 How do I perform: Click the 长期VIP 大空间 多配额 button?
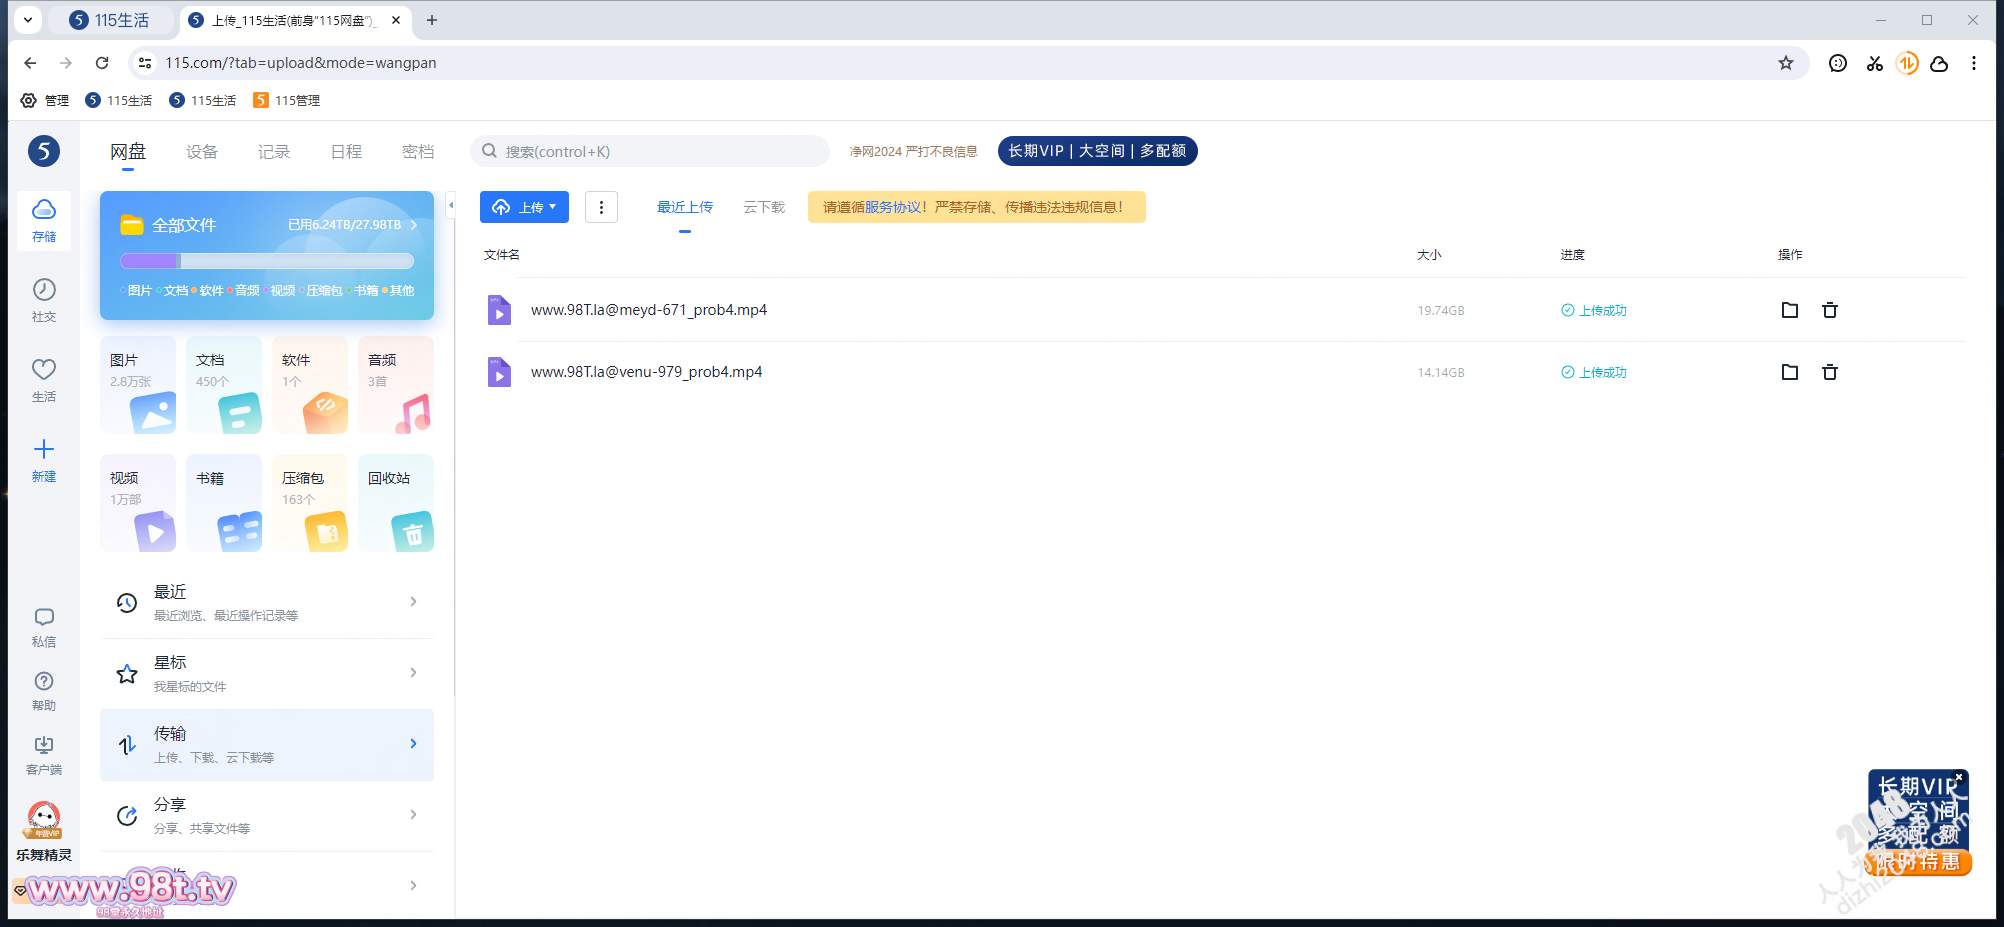click(x=1097, y=151)
